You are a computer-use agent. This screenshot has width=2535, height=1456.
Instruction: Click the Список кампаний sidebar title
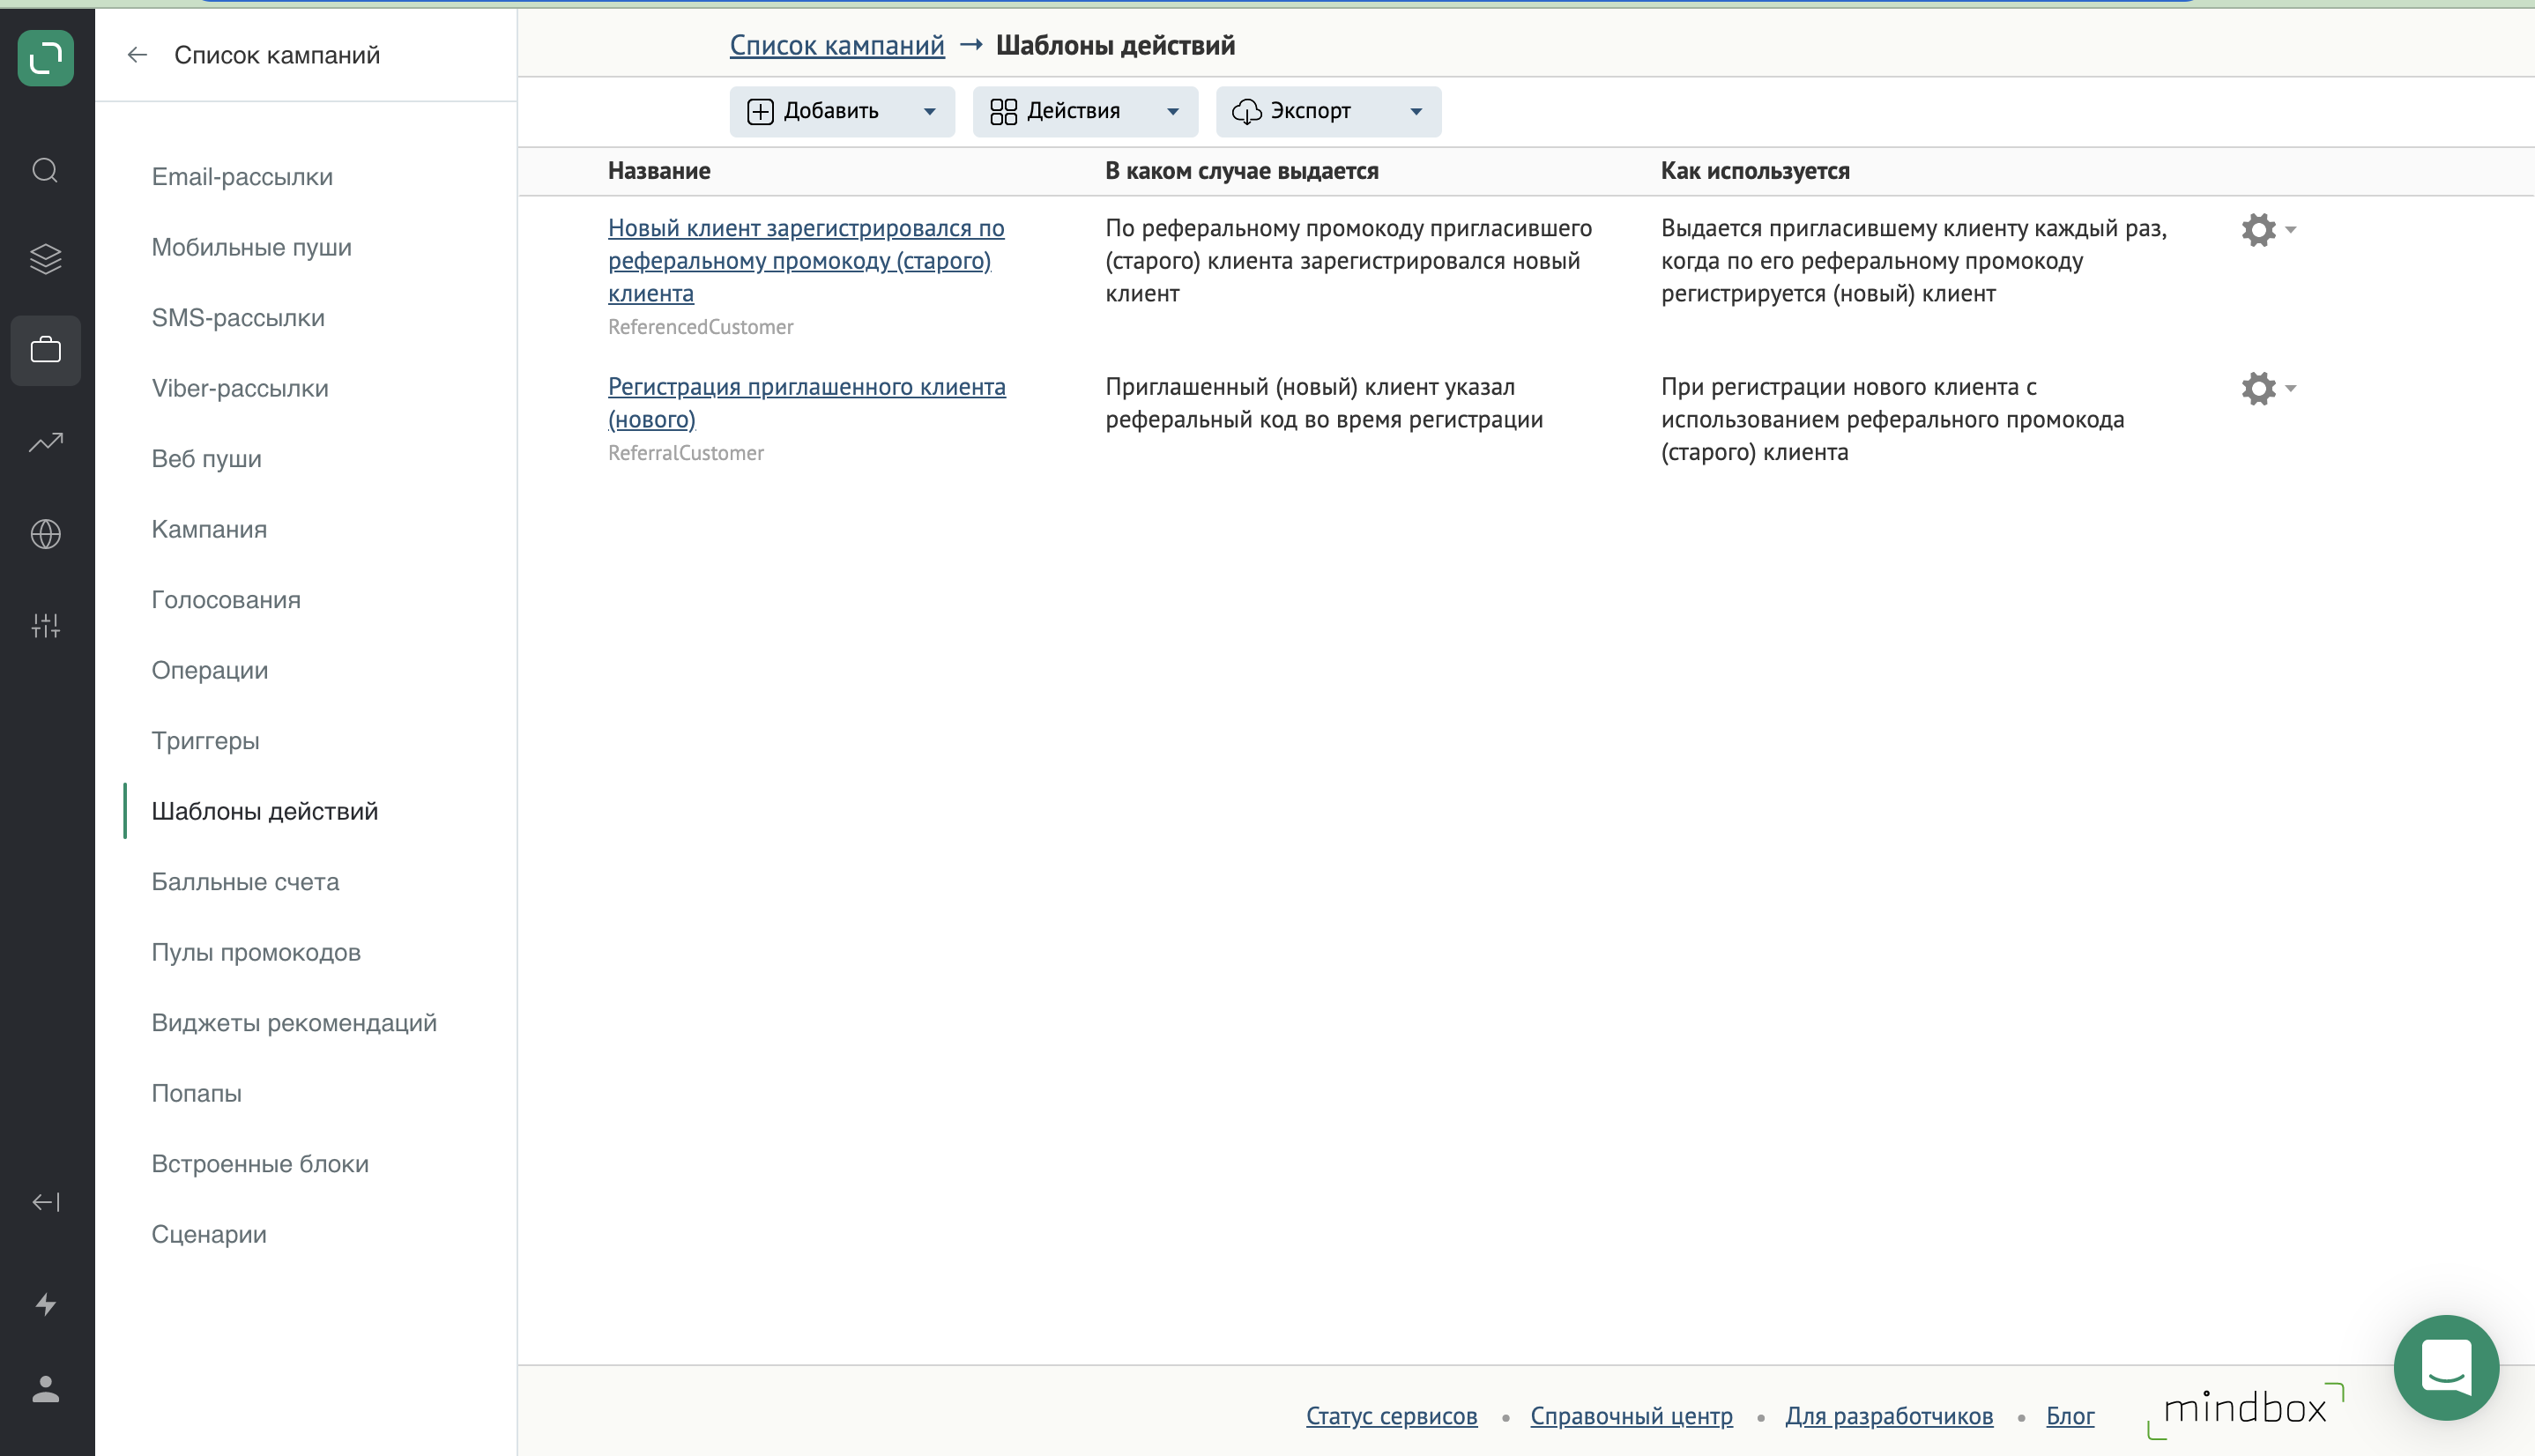(x=277, y=55)
